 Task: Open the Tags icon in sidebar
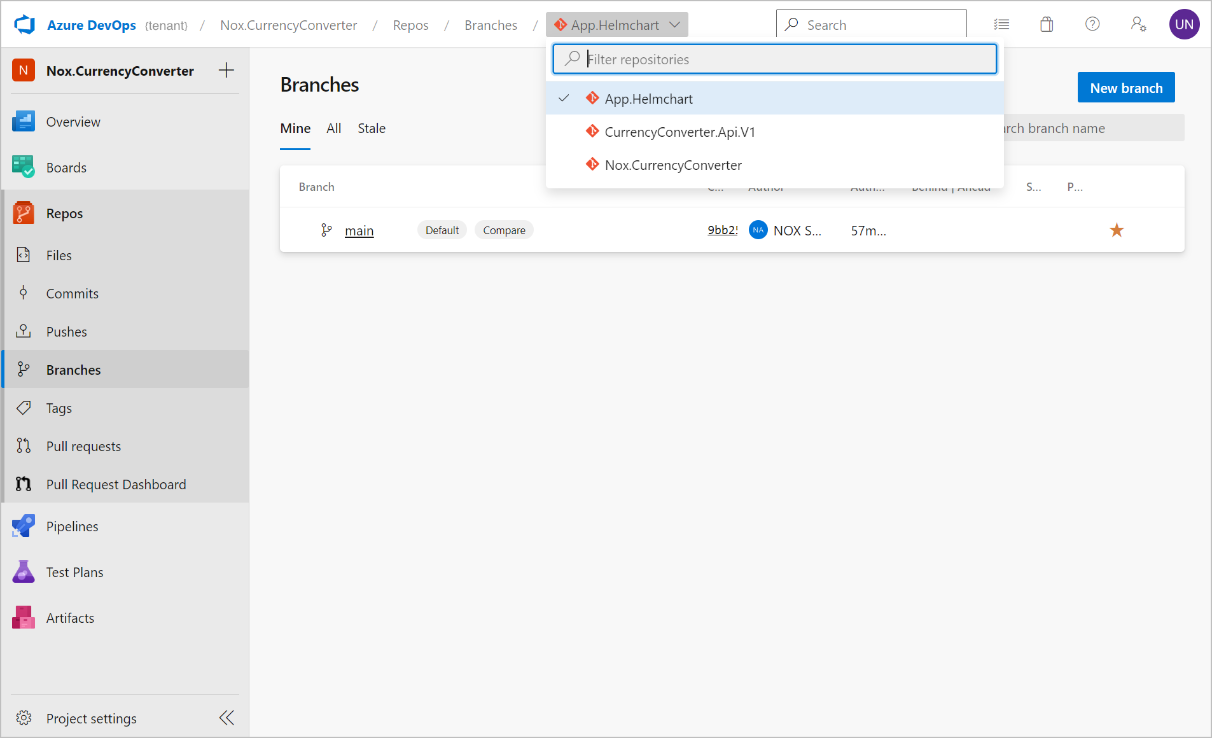24,408
